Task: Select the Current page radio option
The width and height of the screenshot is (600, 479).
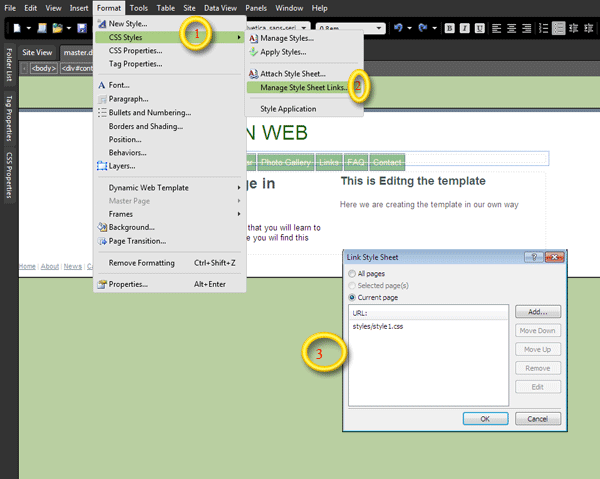Action: [x=352, y=297]
